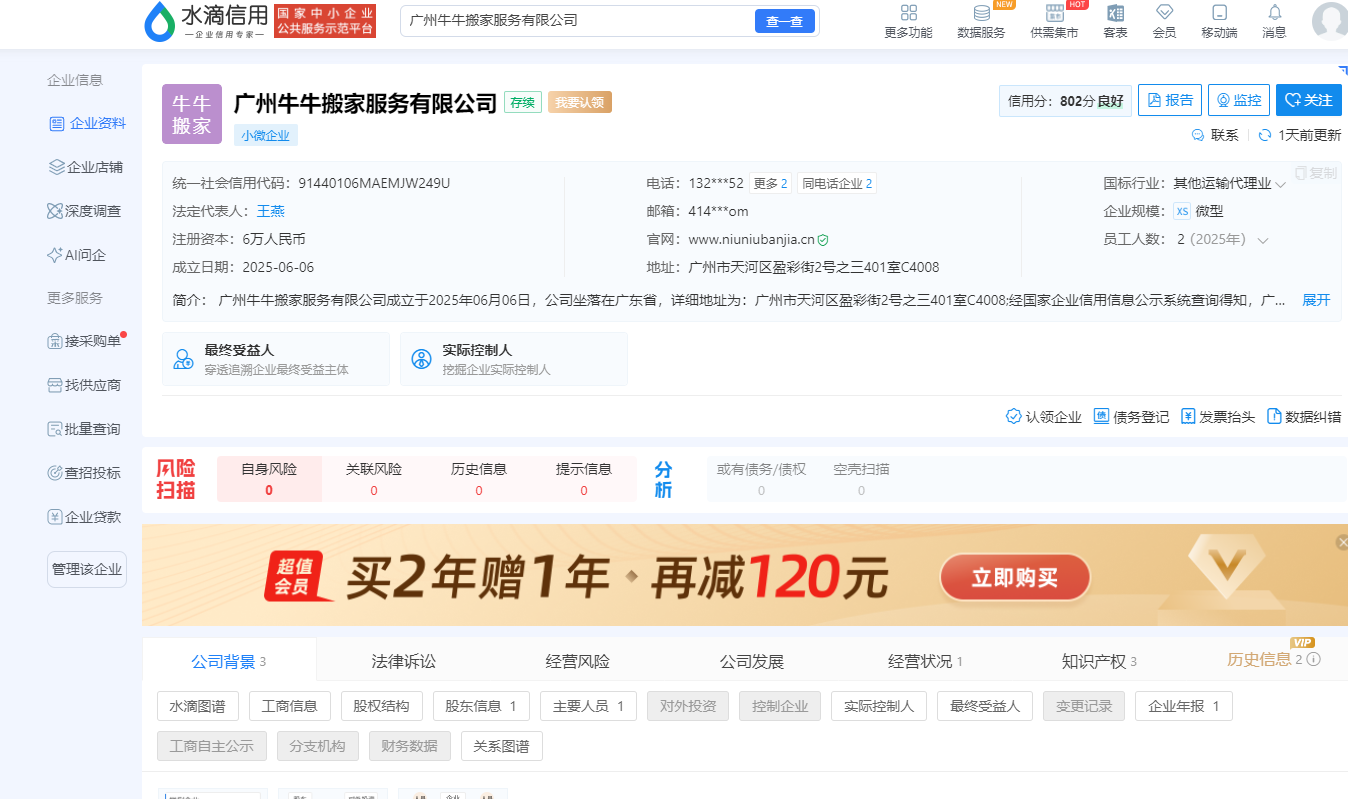Screen dimensions: 1348x799
Task: Click the user avatar
Action: pos(1329,21)
